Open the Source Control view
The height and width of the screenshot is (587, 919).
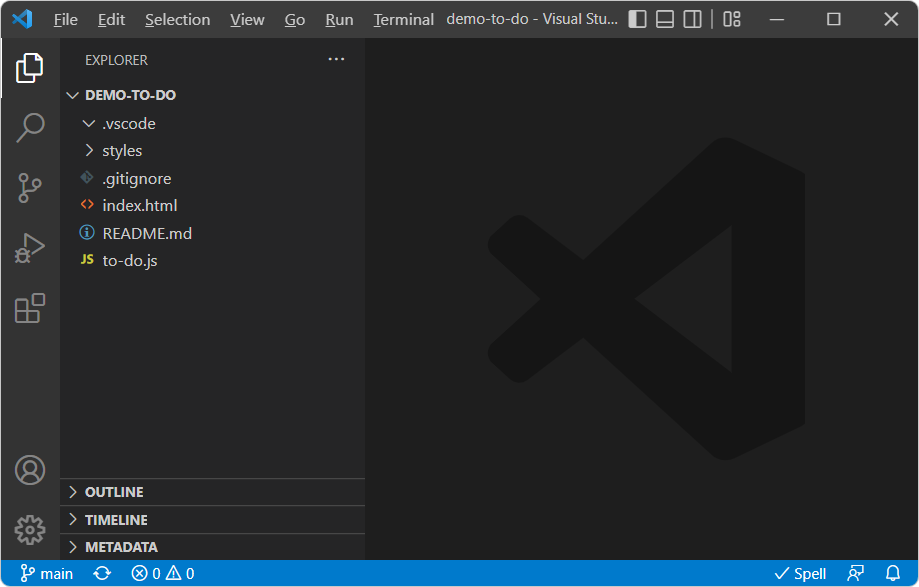point(30,188)
